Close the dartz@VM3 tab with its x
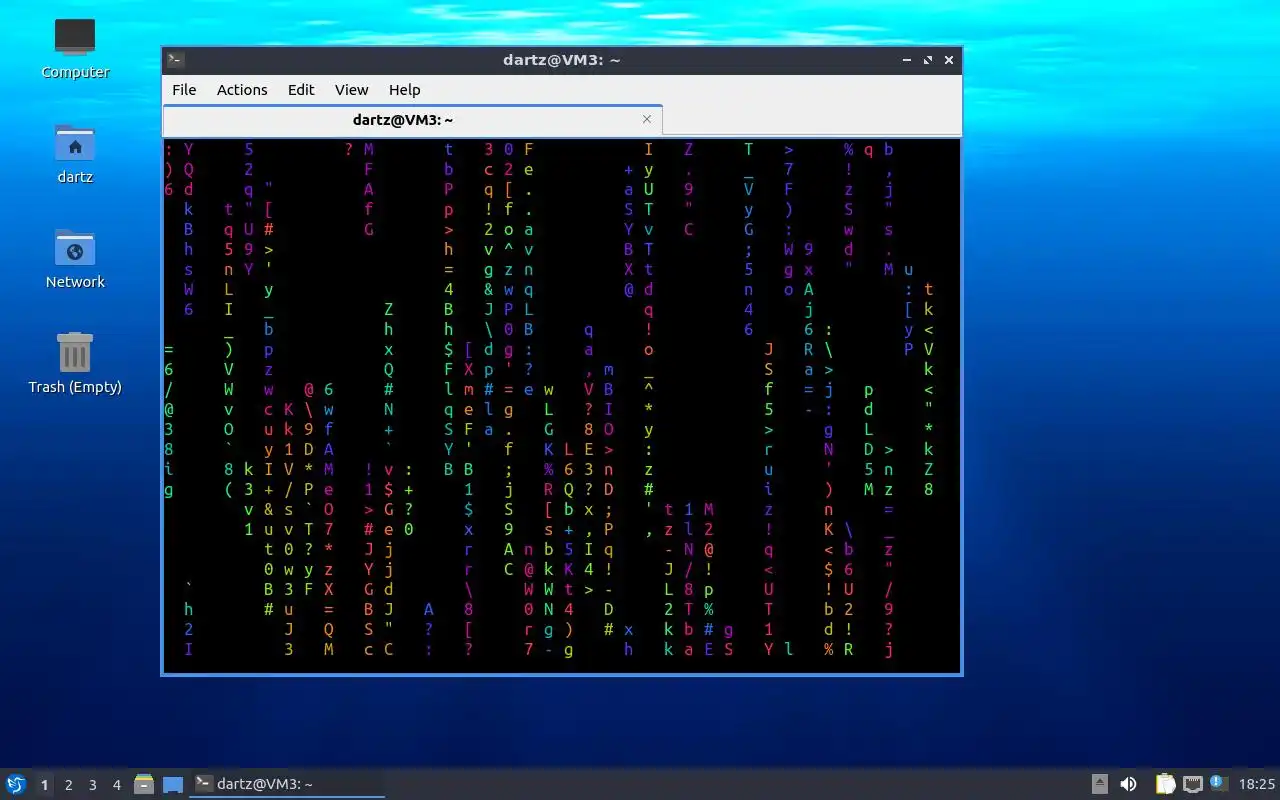The width and height of the screenshot is (1280, 800). point(646,119)
